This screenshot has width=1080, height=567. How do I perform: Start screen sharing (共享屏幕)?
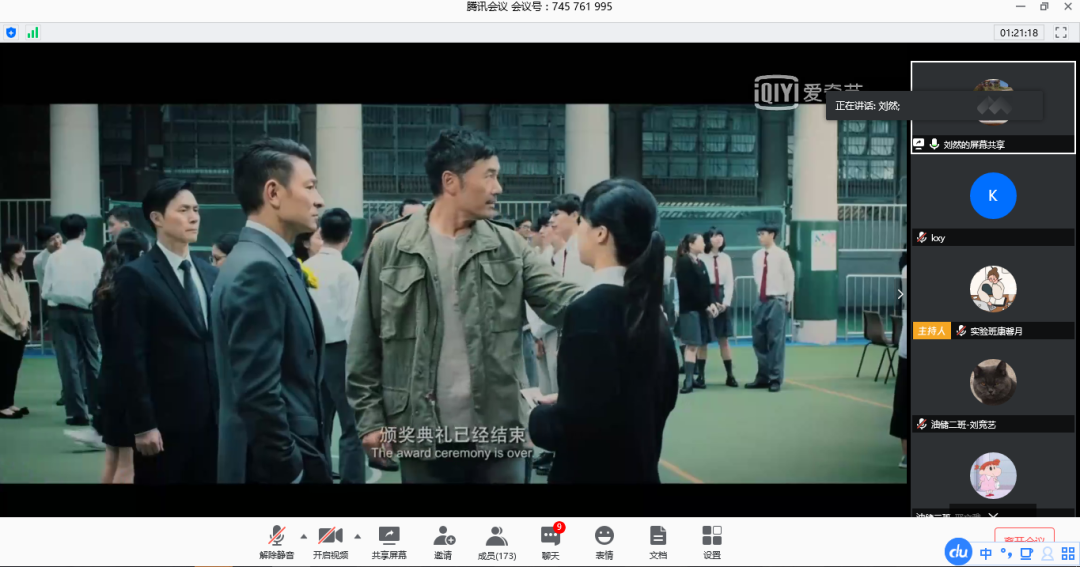(x=389, y=542)
